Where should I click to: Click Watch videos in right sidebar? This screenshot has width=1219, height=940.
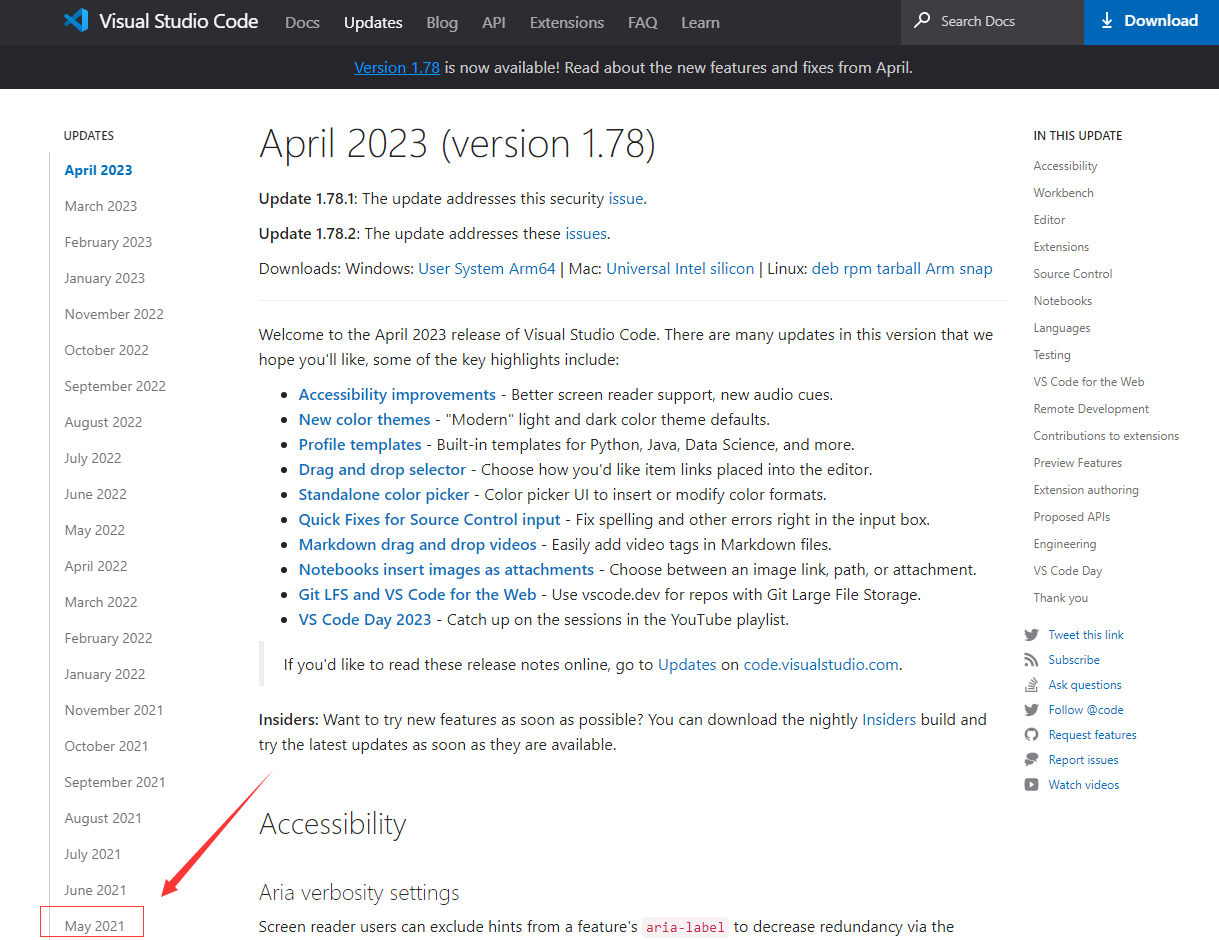point(1084,785)
